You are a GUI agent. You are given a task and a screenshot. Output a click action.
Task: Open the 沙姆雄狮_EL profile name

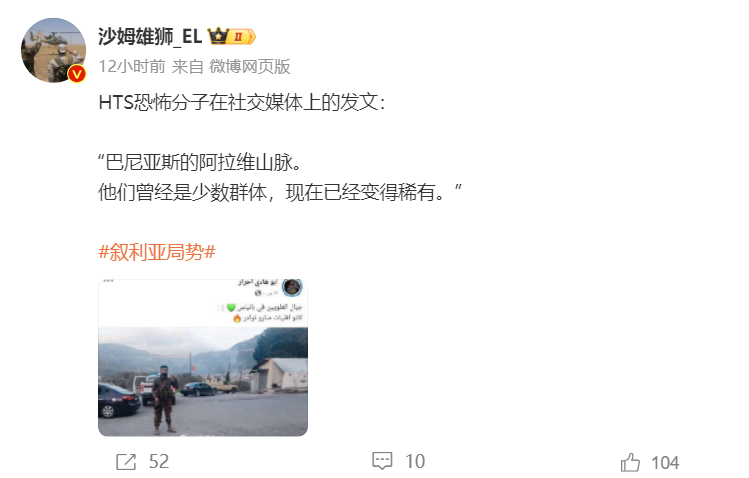coord(150,36)
